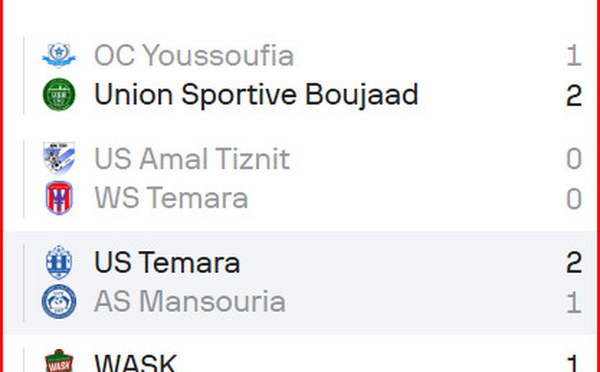Click the OC Youssoufia club crest
This screenshot has height=372, width=600.
[59, 55]
